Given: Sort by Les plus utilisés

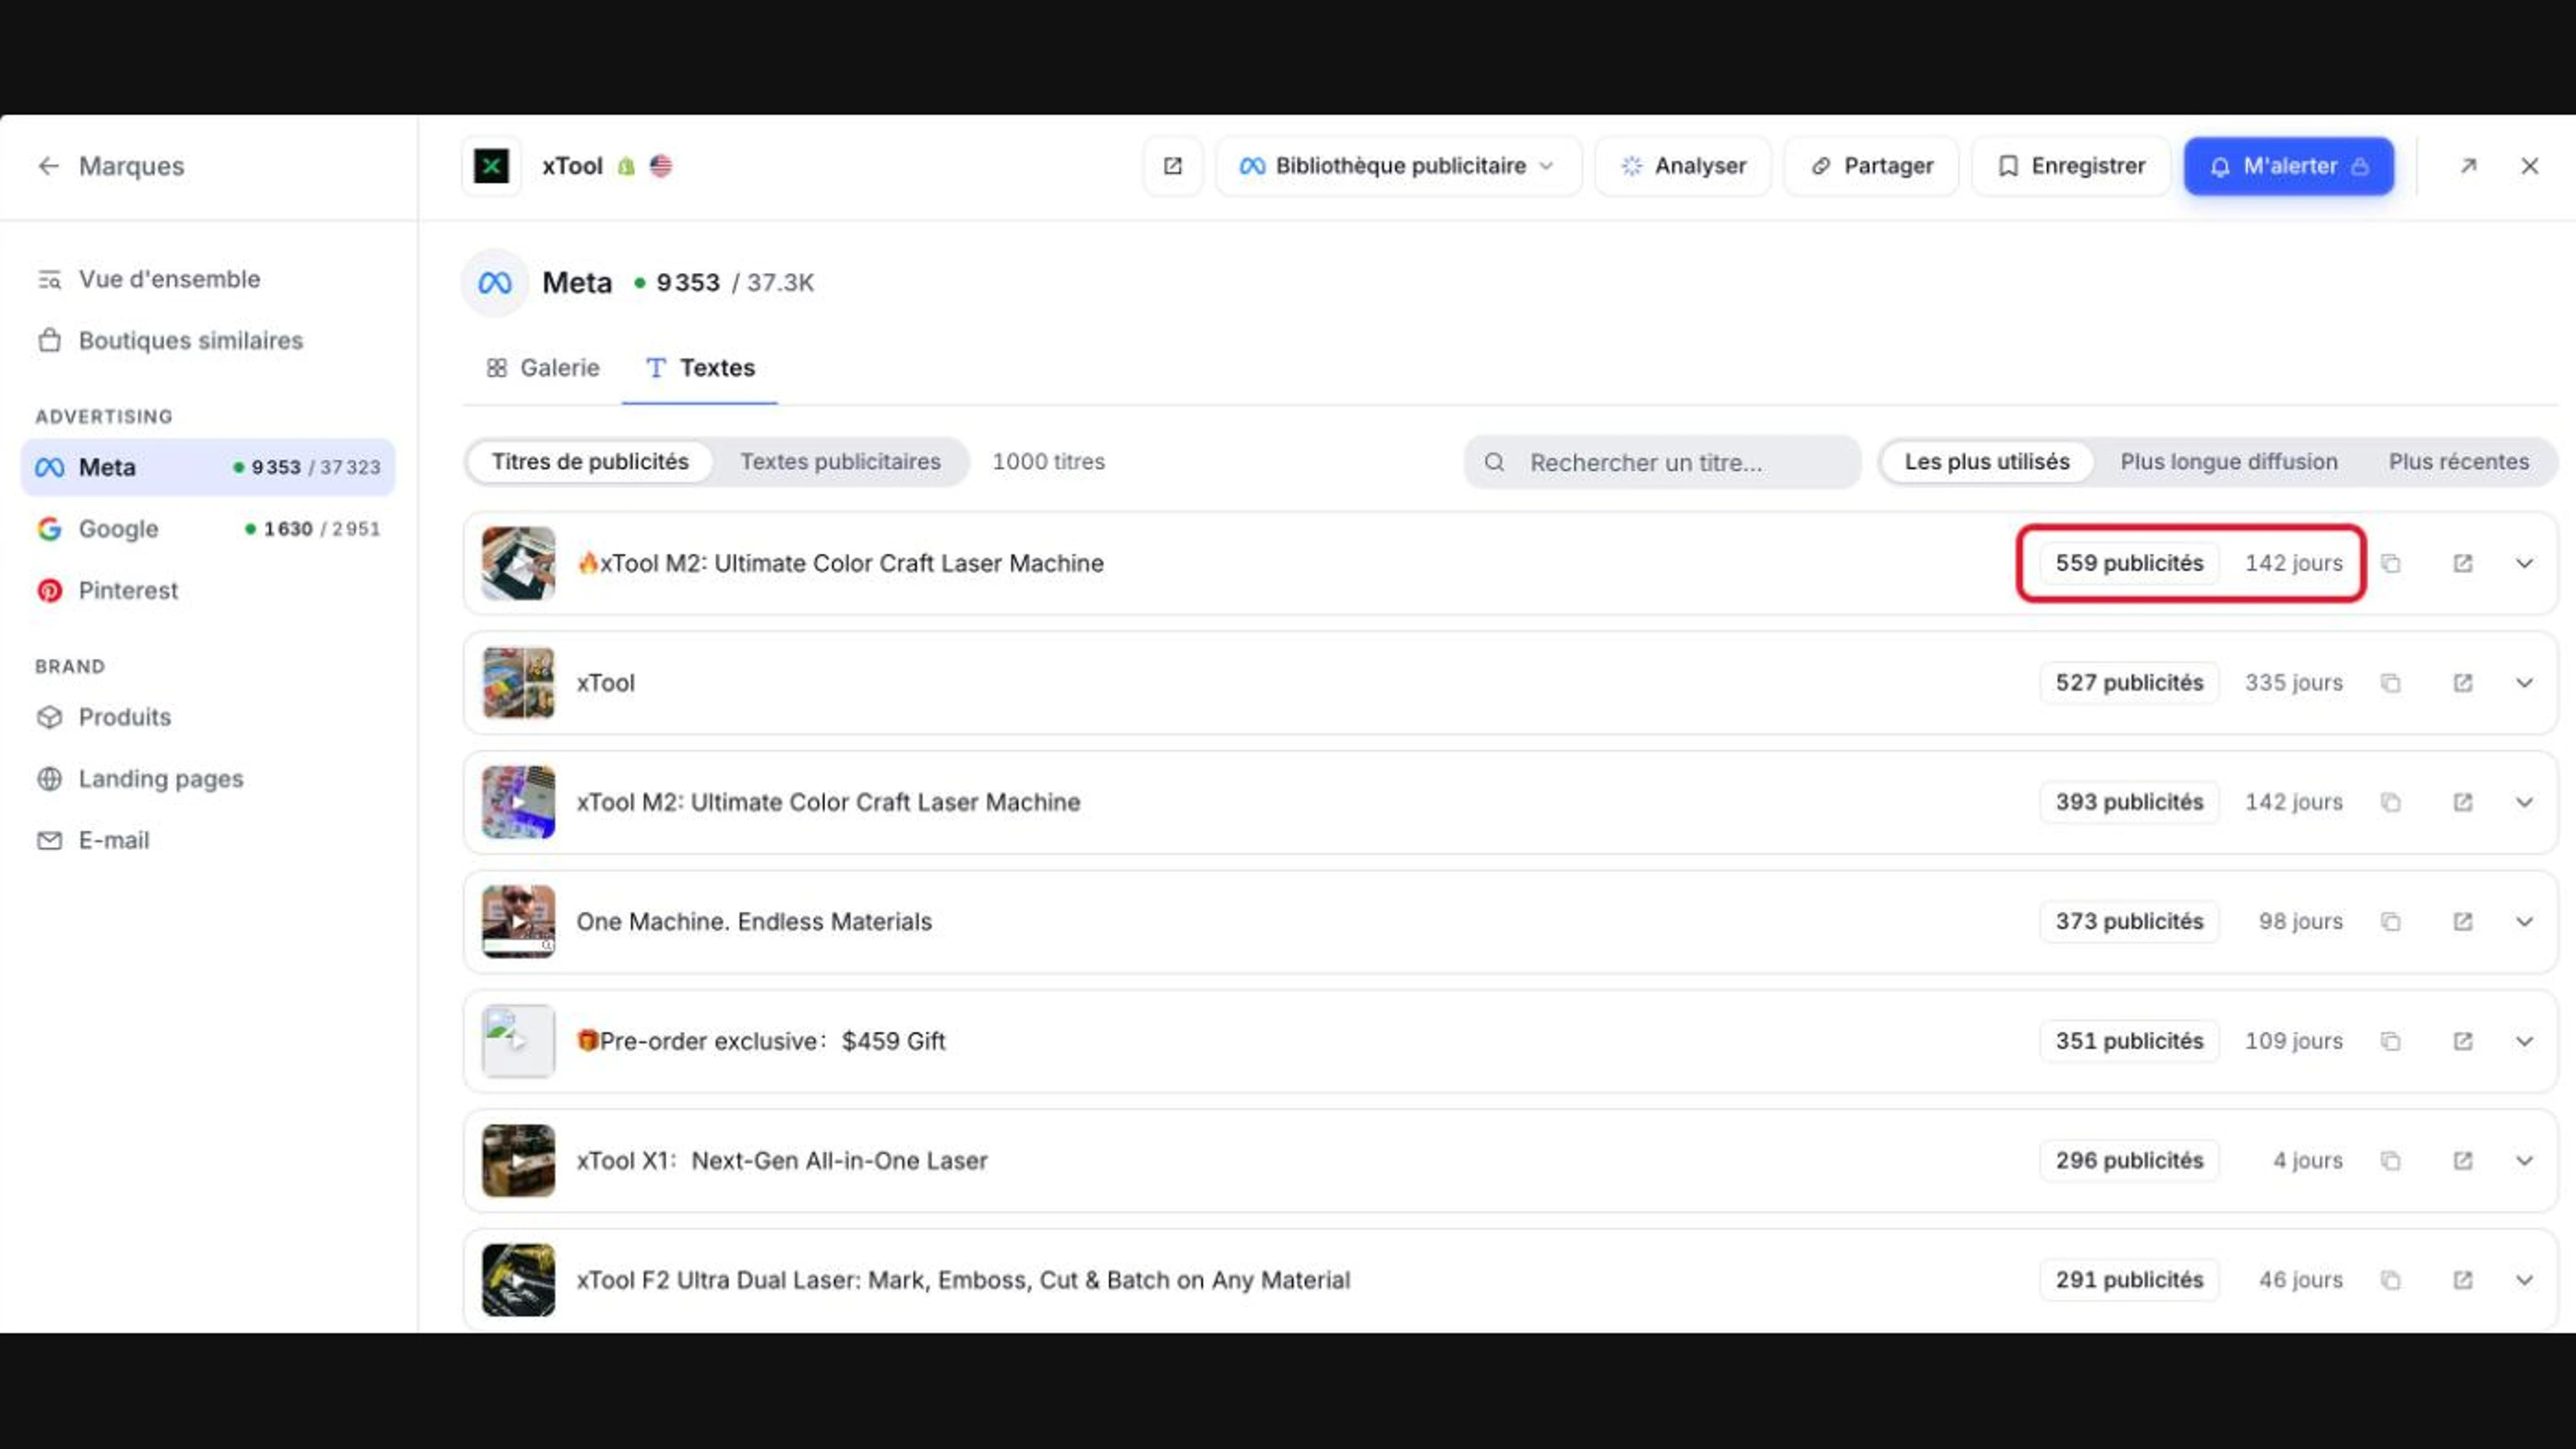Looking at the screenshot, I should 1986,462.
